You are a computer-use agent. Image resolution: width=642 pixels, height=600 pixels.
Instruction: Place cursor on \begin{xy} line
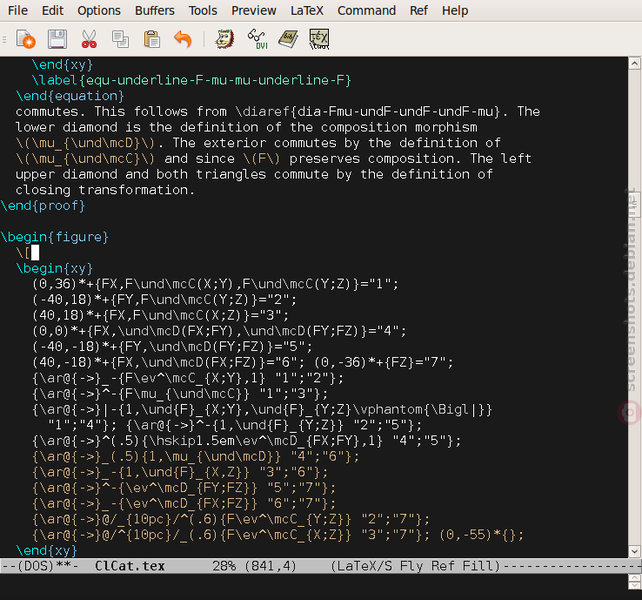point(54,269)
